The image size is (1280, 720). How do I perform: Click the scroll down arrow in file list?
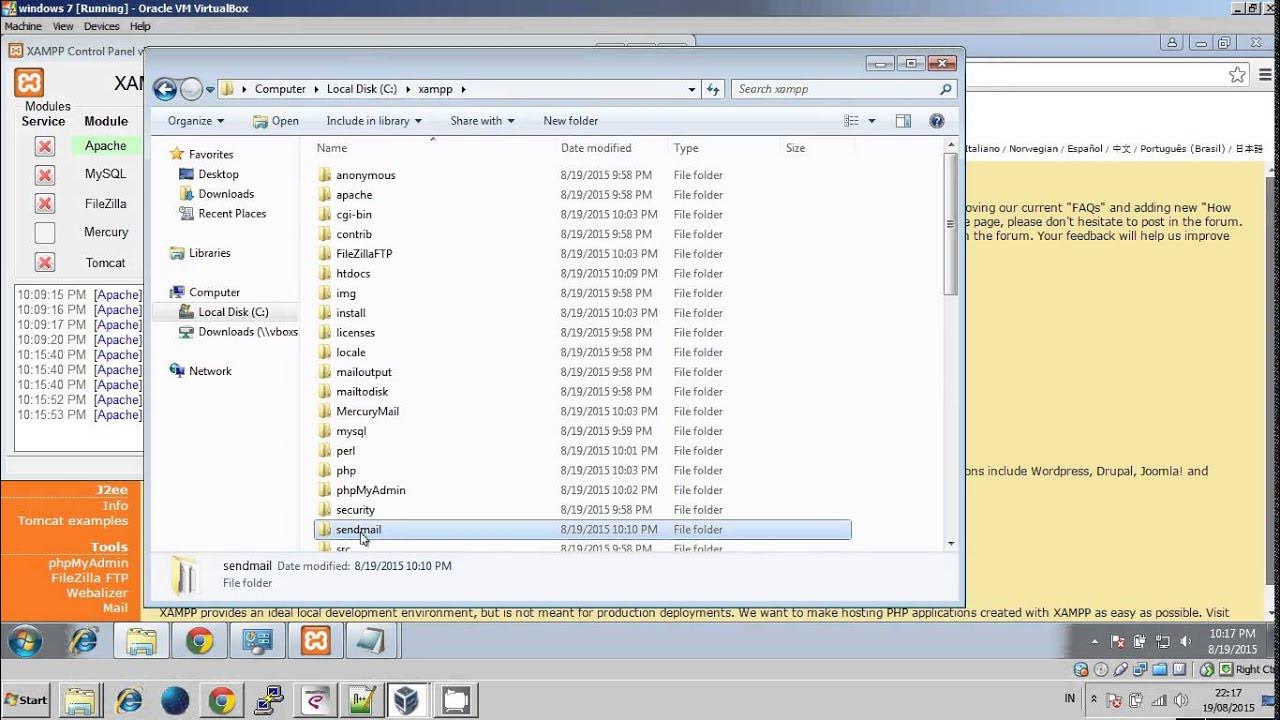click(x=950, y=544)
